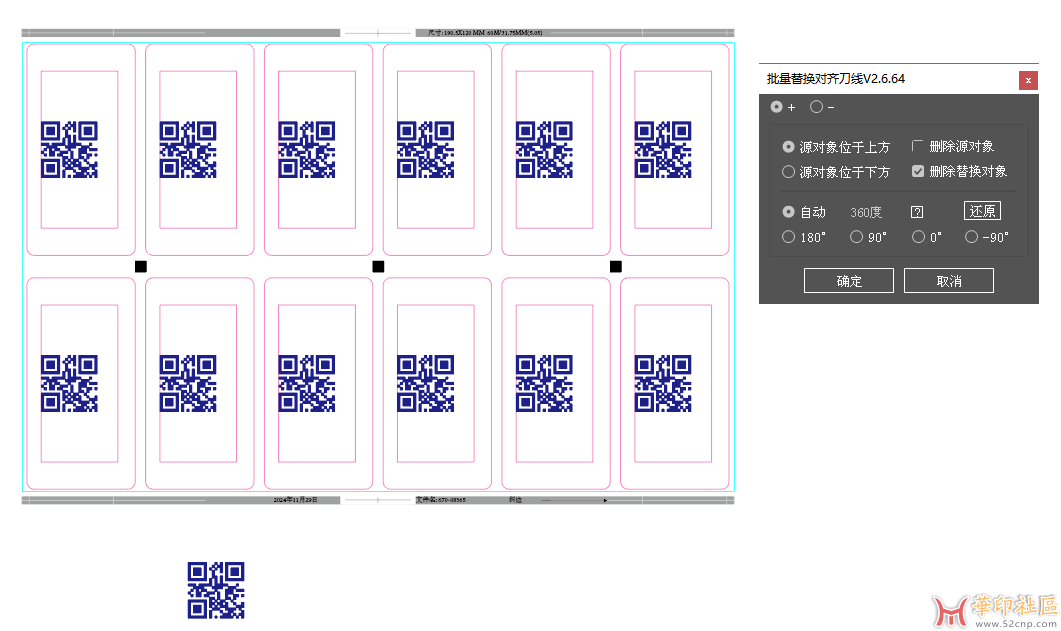
Task: Select the -90° rotation option
Action: (971, 237)
